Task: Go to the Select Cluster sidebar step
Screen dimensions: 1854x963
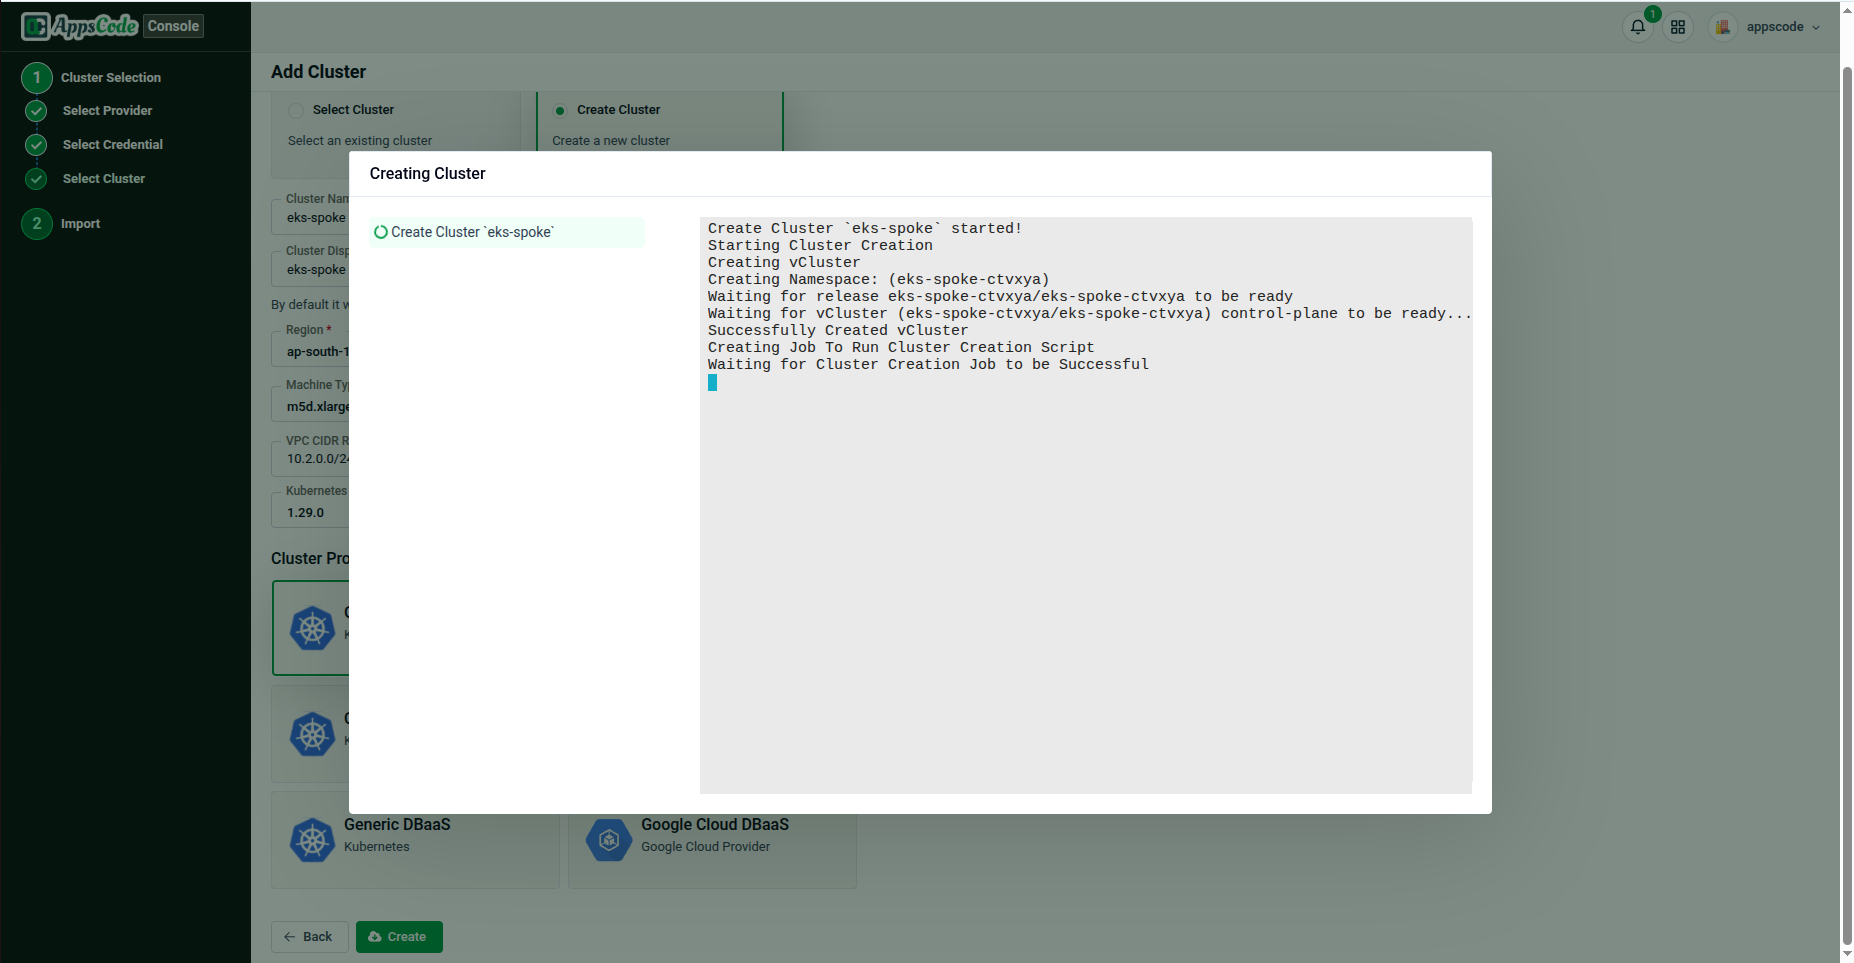Action: pos(104,179)
